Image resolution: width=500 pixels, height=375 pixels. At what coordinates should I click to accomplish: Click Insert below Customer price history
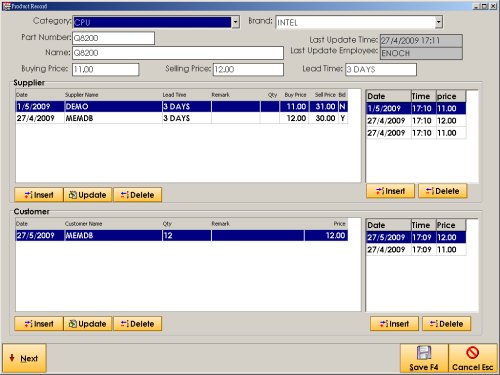tap(394, 324)
